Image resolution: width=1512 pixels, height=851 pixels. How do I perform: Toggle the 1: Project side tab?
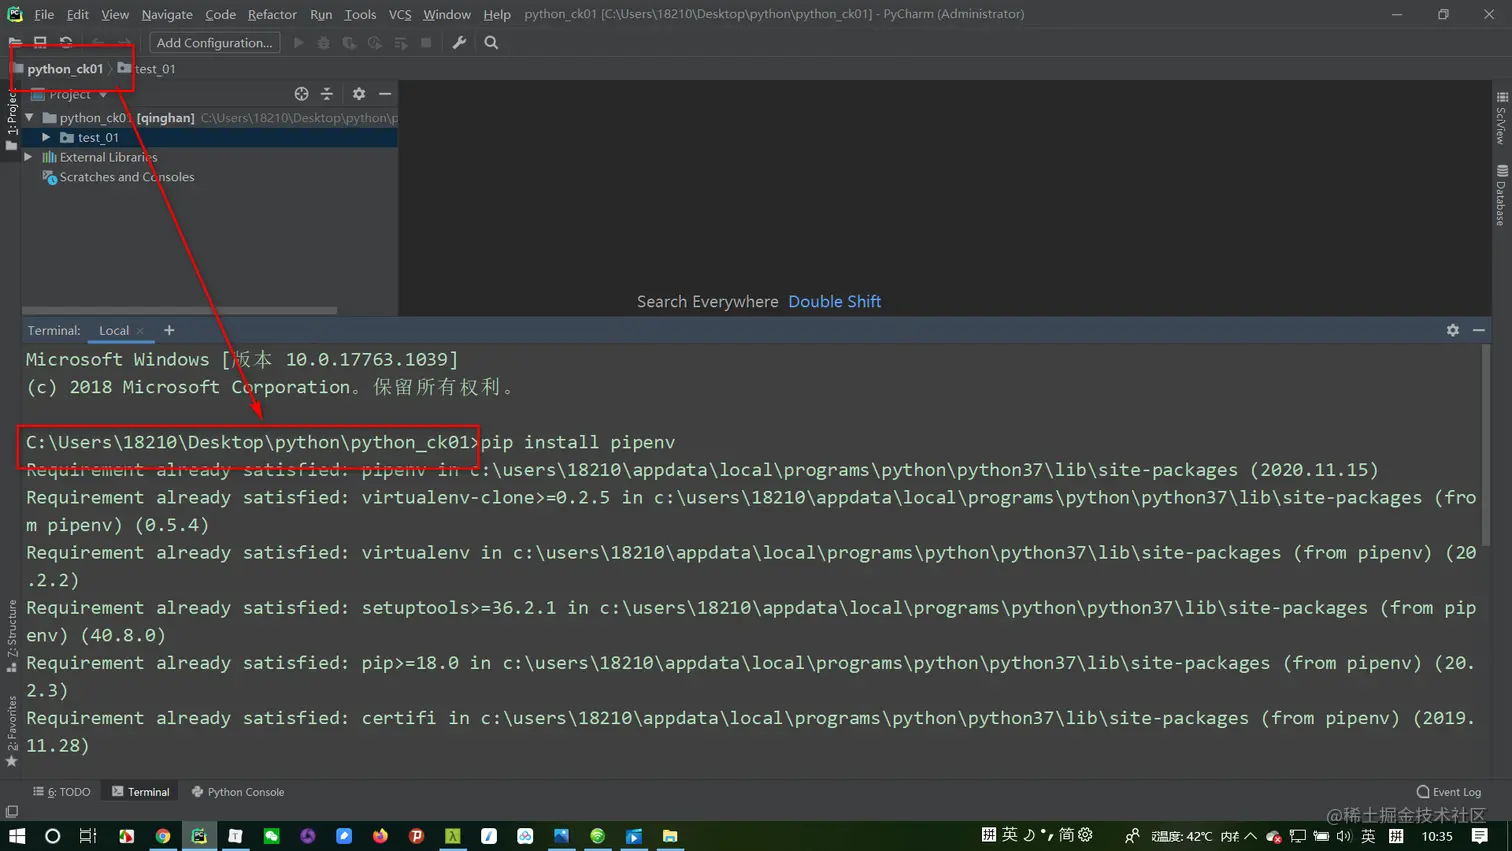[x=11, y=120]
